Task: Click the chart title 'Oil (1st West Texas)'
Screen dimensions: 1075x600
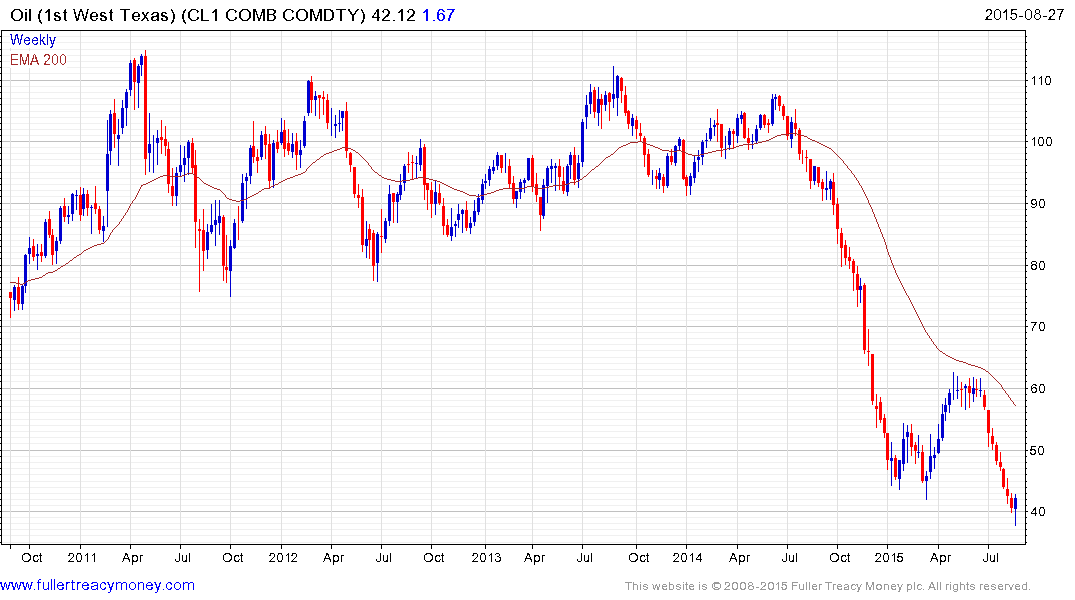Action: pyautogui.click(x=93, y=15)
